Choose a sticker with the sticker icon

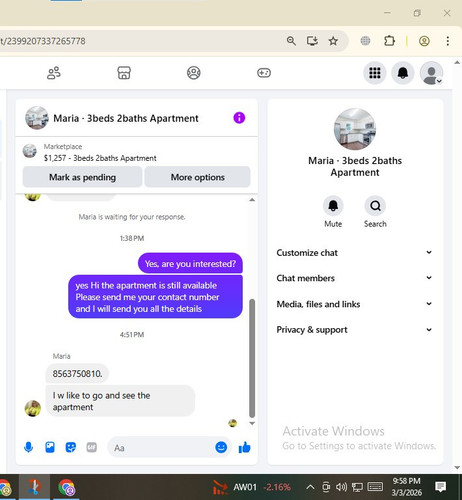click(71, 447)
